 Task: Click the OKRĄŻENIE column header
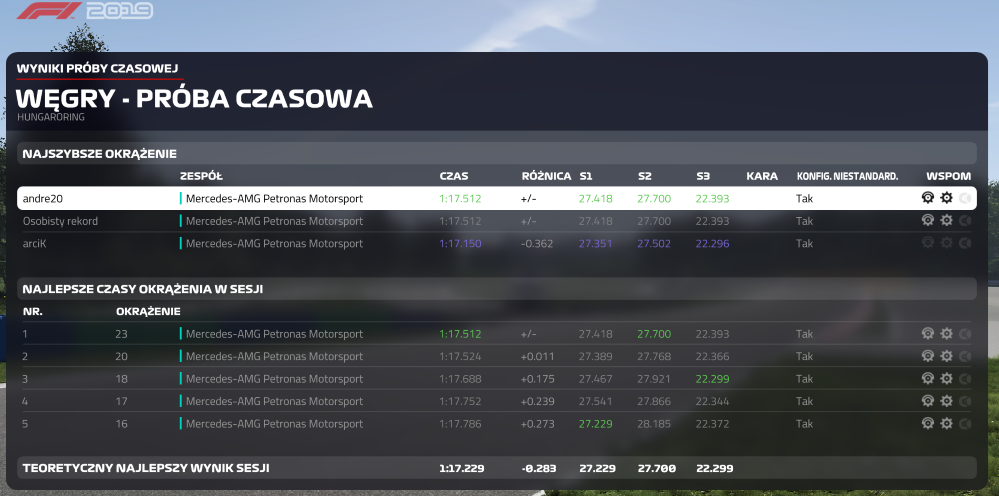[148, 311]
